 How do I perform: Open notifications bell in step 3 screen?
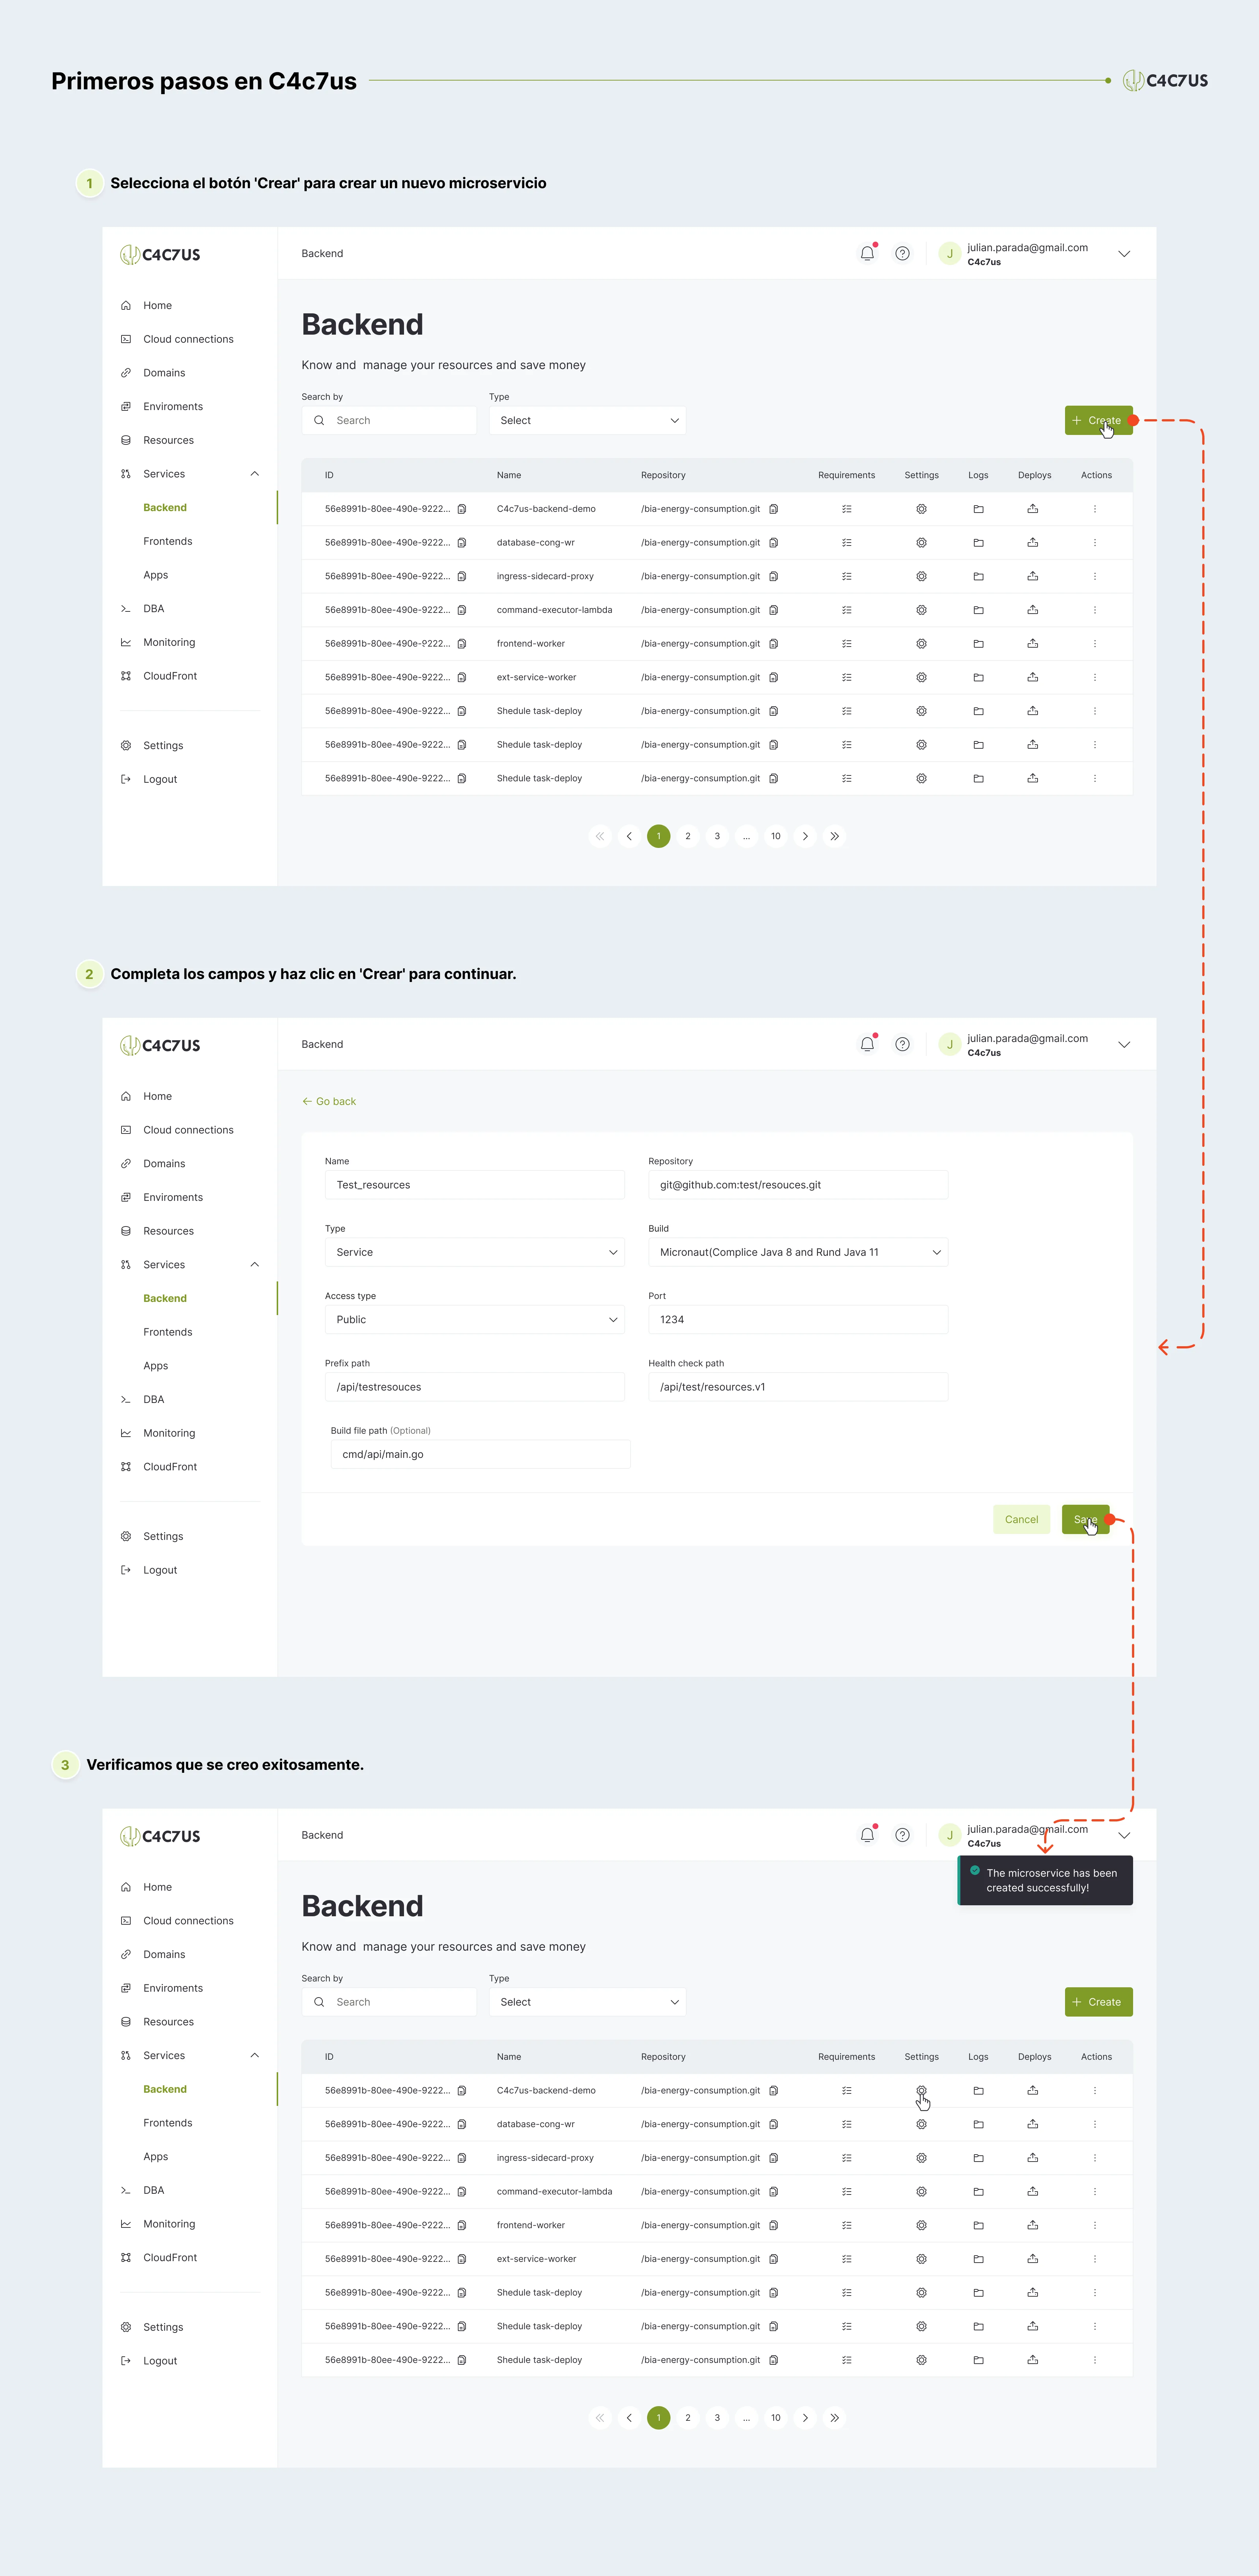867,1835
